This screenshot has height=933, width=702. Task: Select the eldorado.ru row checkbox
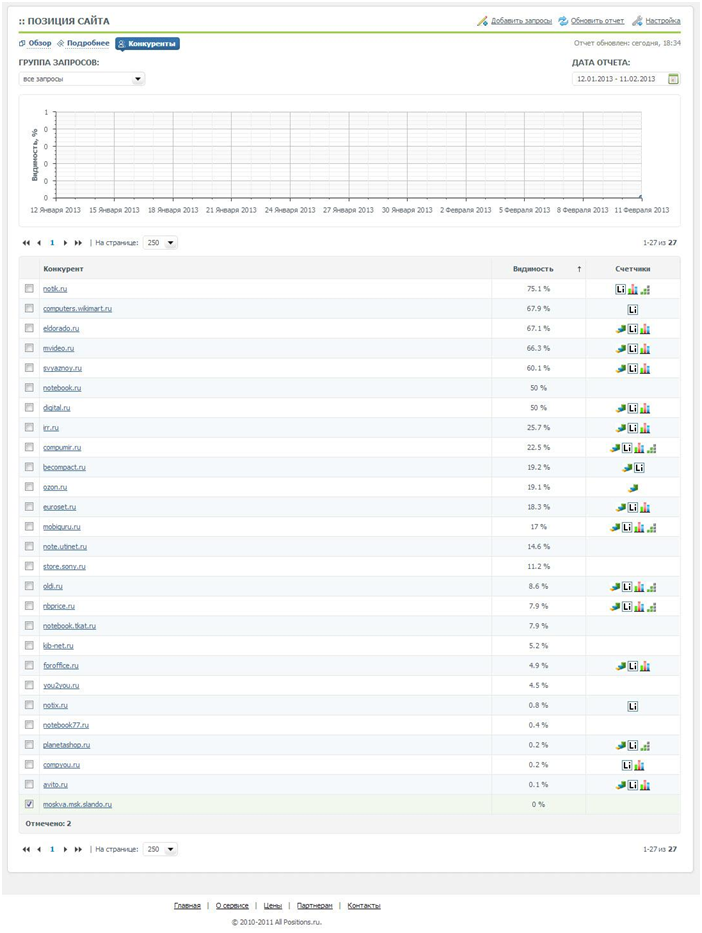(29, 328)
